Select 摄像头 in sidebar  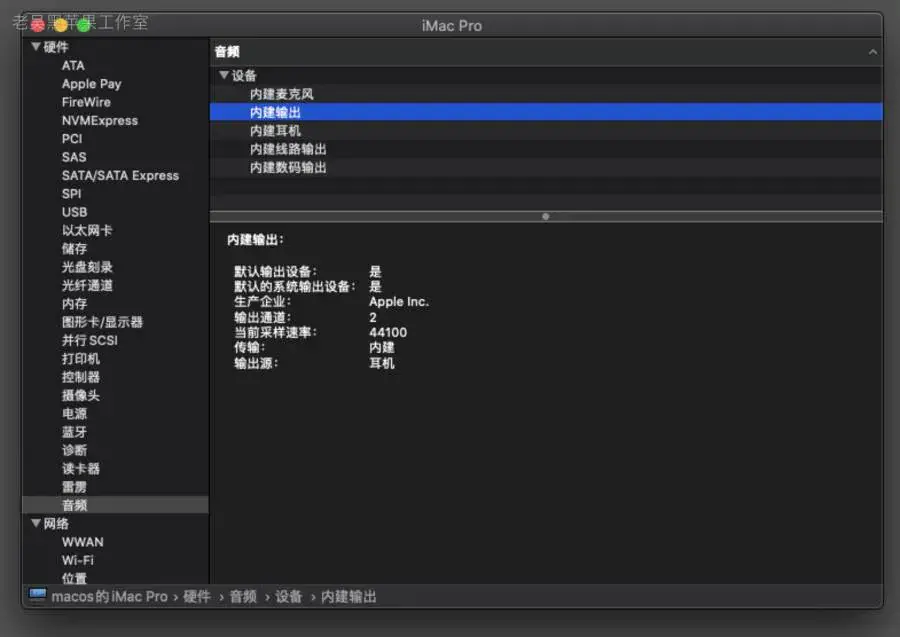(80, 395)
